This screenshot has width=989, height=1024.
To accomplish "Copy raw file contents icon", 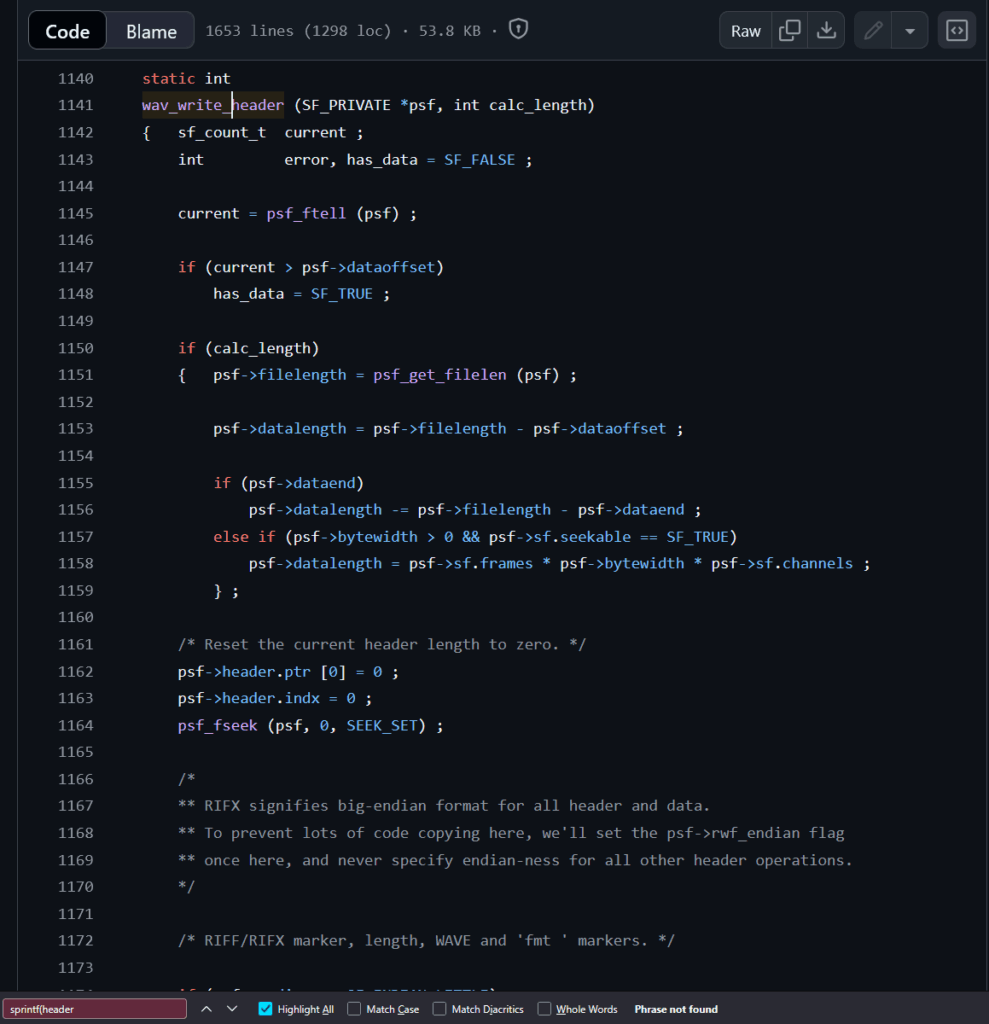I will click(790, 30).
